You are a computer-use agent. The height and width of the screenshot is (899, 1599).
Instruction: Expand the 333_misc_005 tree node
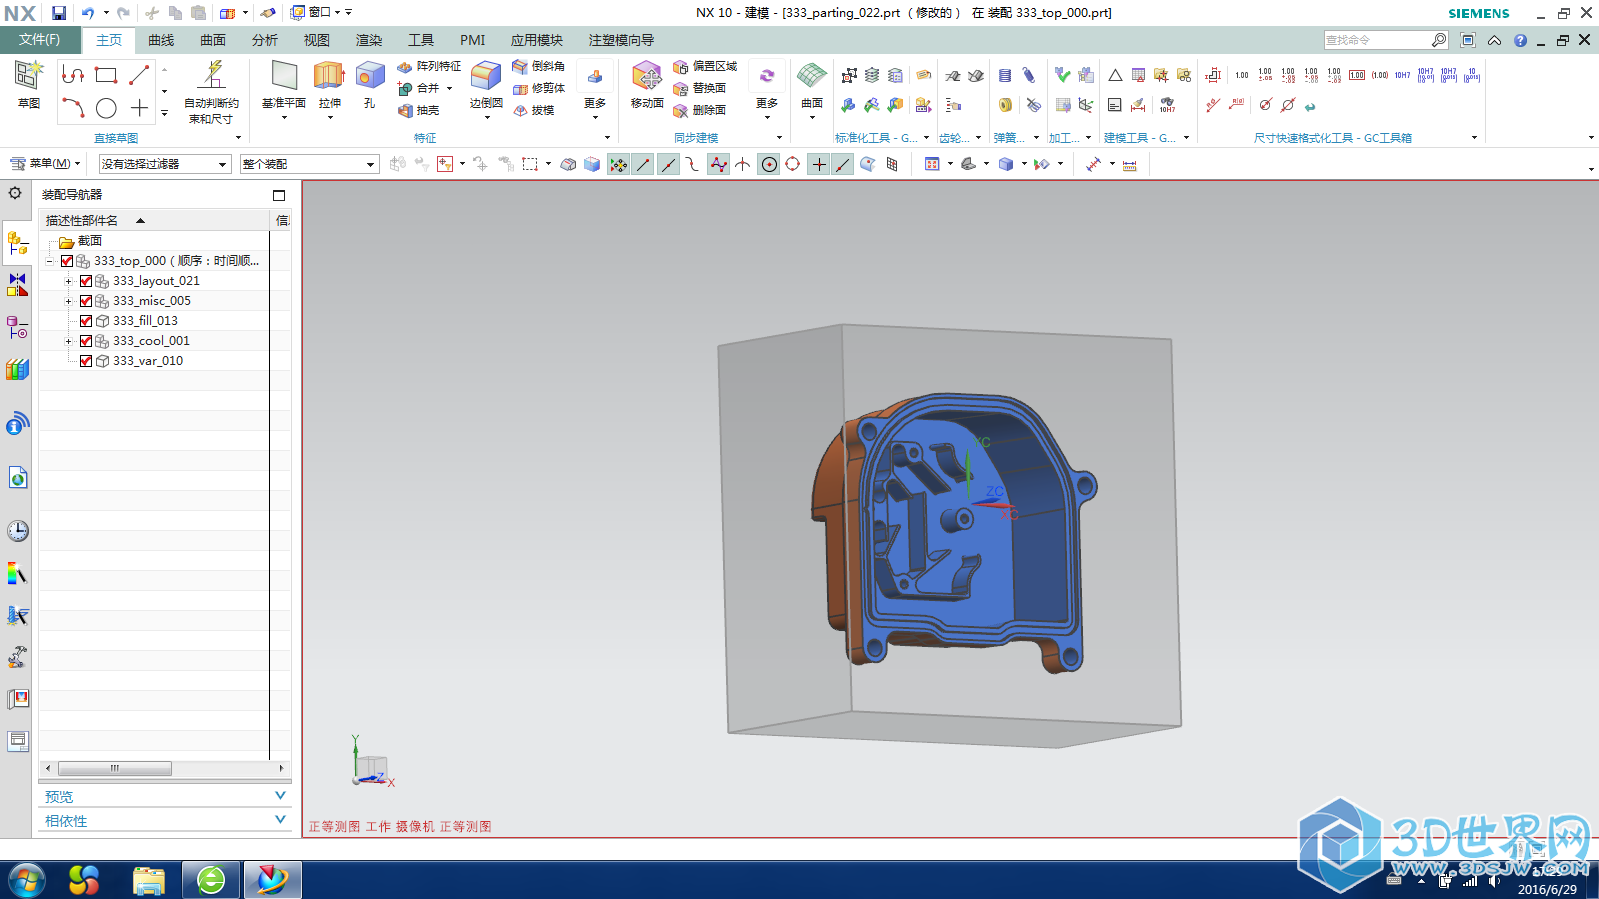coord(68,301)
